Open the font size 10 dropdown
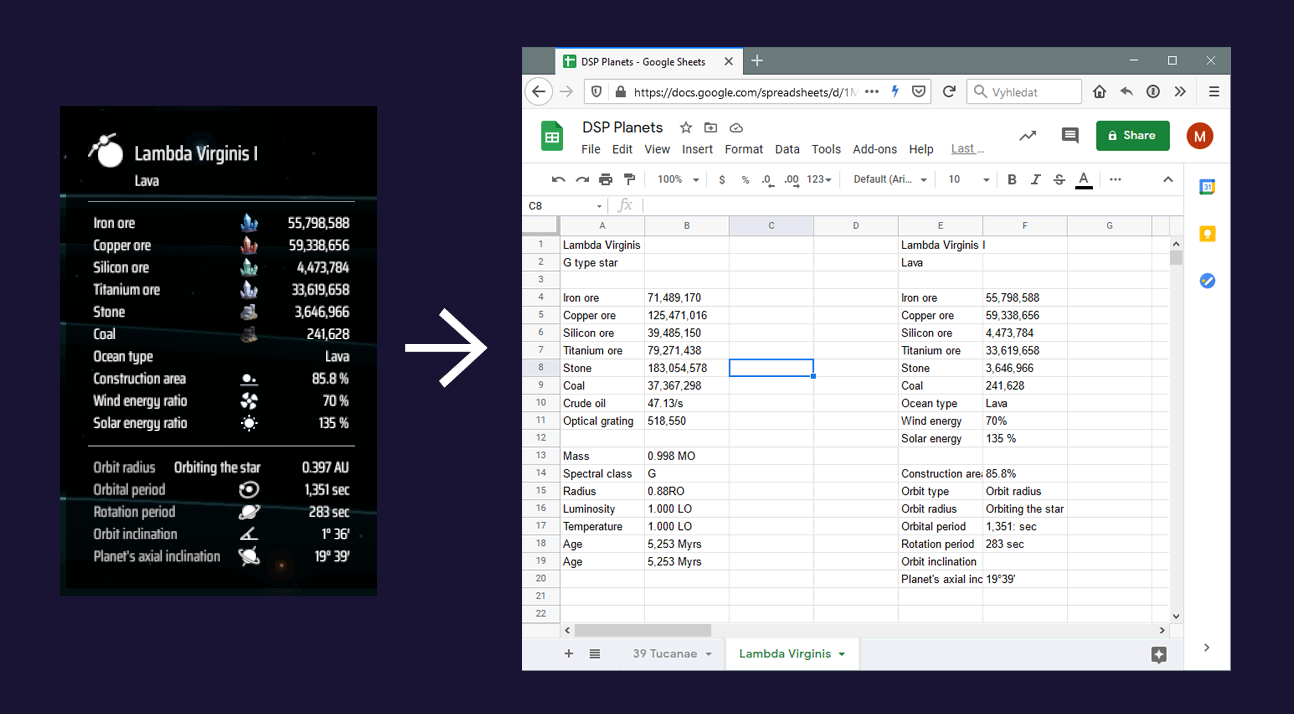 coord(968,180)
